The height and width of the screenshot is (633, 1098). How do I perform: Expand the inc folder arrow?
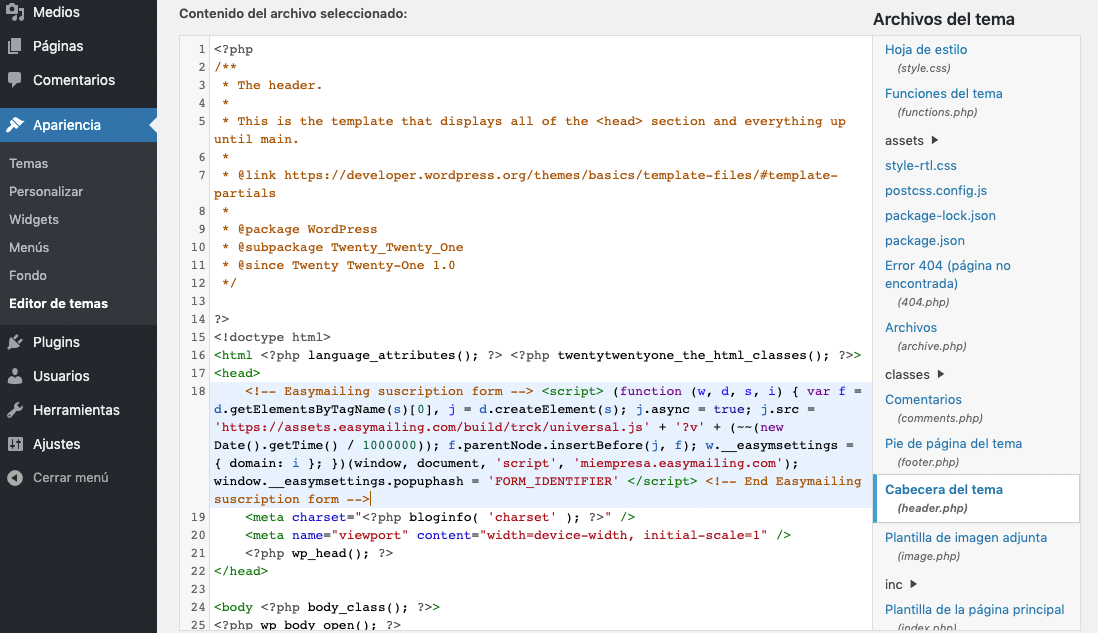click(x=913, y=584)
